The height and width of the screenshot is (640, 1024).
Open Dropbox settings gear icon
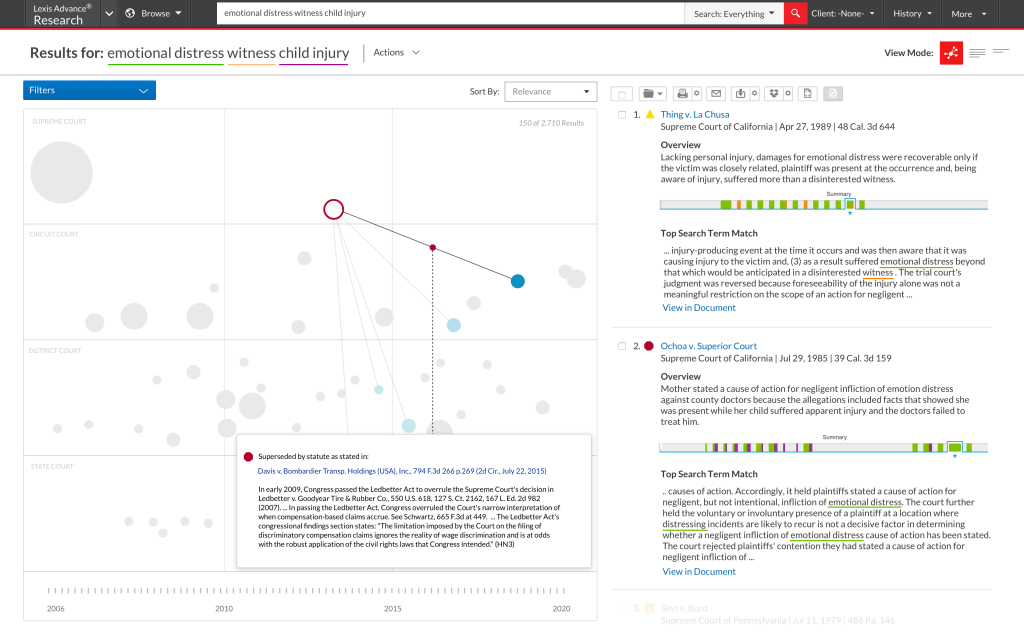click(x=788, y=93)
